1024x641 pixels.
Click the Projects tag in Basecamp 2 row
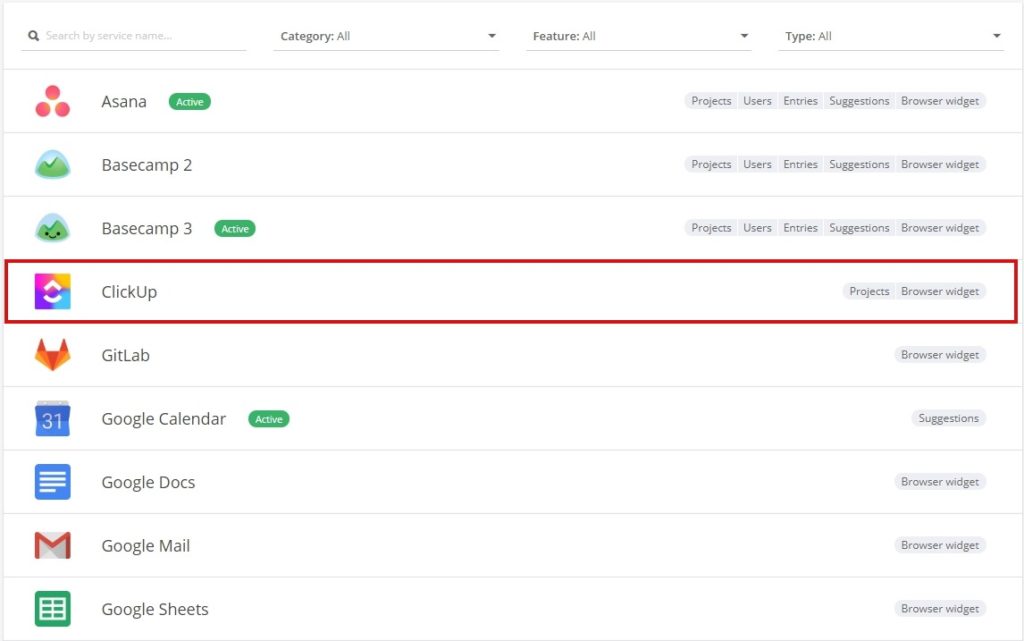(x=711, y=164)
